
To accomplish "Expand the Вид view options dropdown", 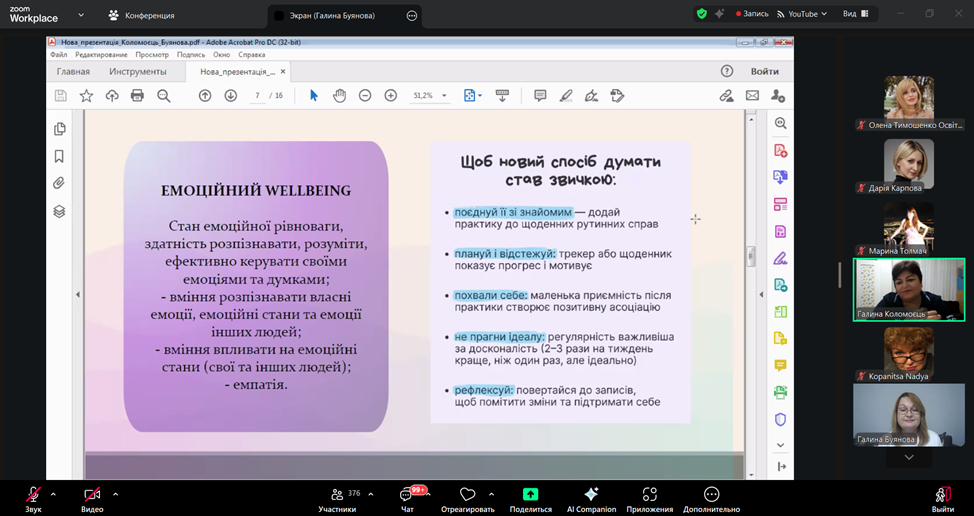I will tap(855, 14).
